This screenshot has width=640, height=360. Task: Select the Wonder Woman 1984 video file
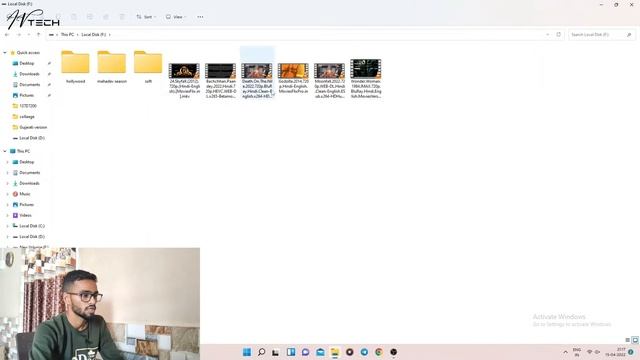pos(366,78)
